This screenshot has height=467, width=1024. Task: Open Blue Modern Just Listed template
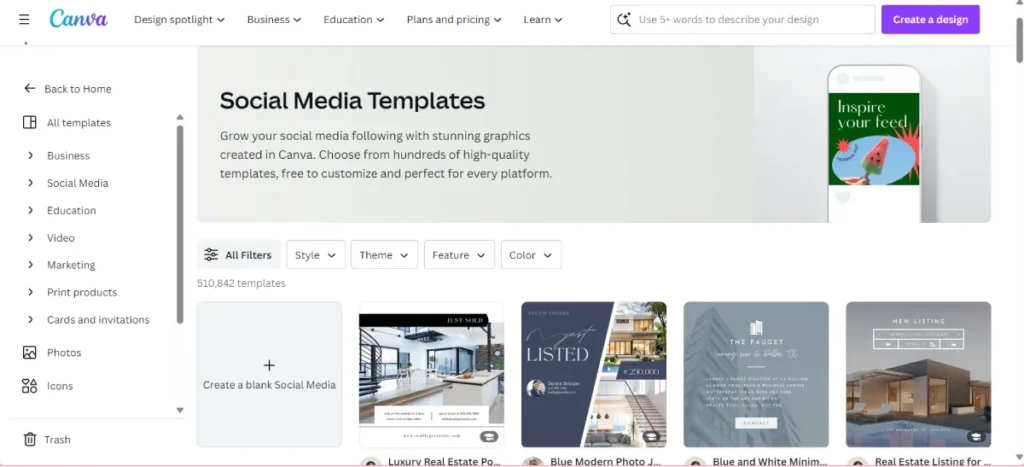click(x=594, y=374)
